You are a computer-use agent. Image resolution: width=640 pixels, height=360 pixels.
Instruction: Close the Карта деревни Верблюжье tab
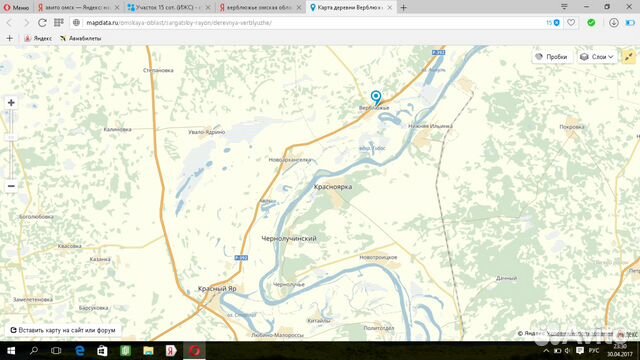tap(389, 7)
